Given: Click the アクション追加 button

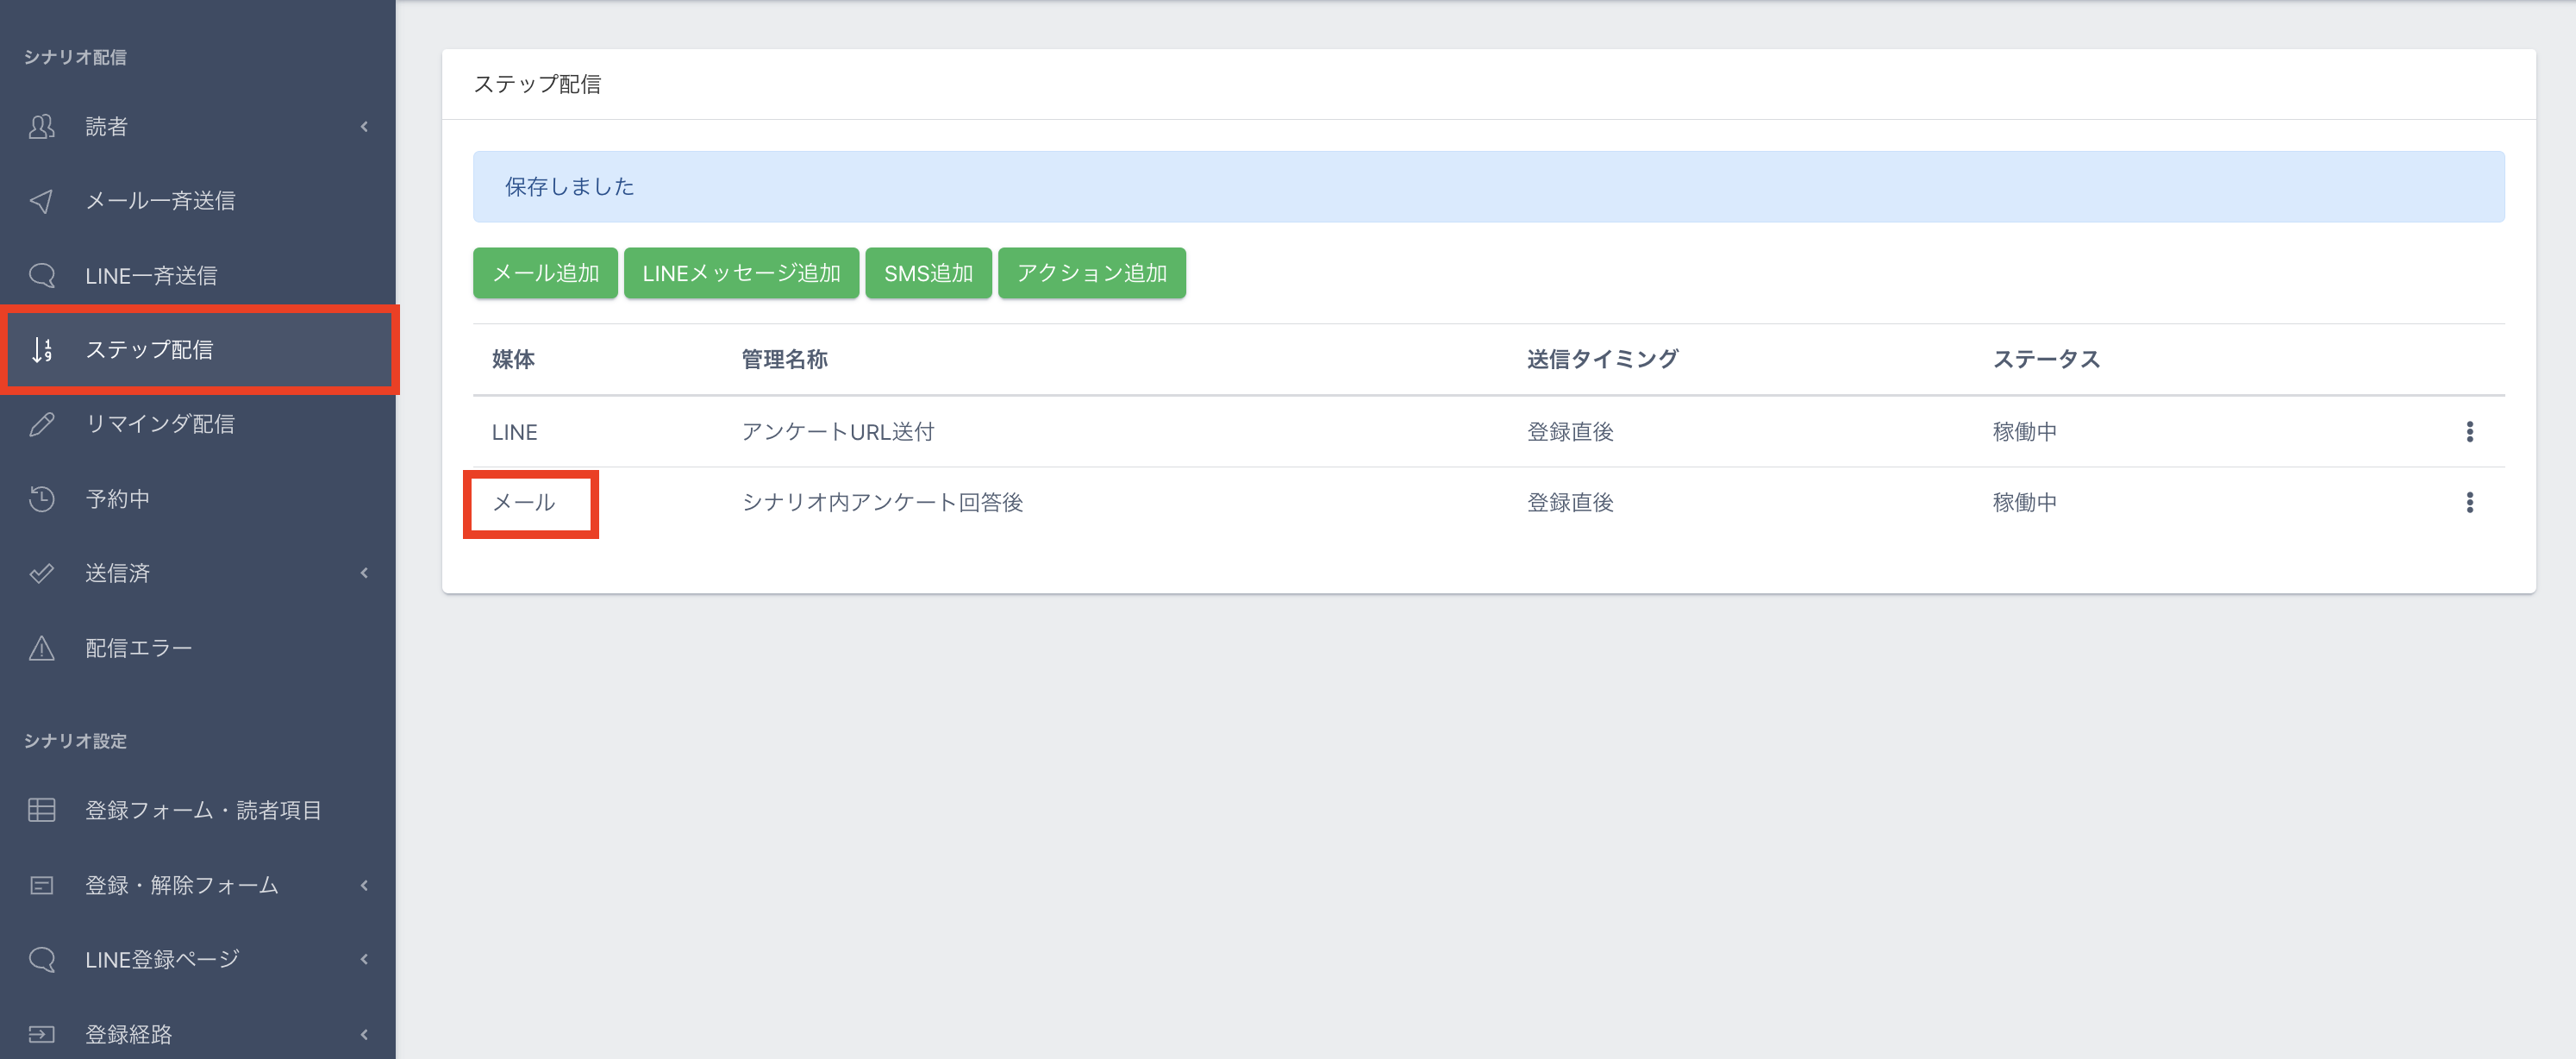Looking at the screenshot, I should tap(1091, 273).
